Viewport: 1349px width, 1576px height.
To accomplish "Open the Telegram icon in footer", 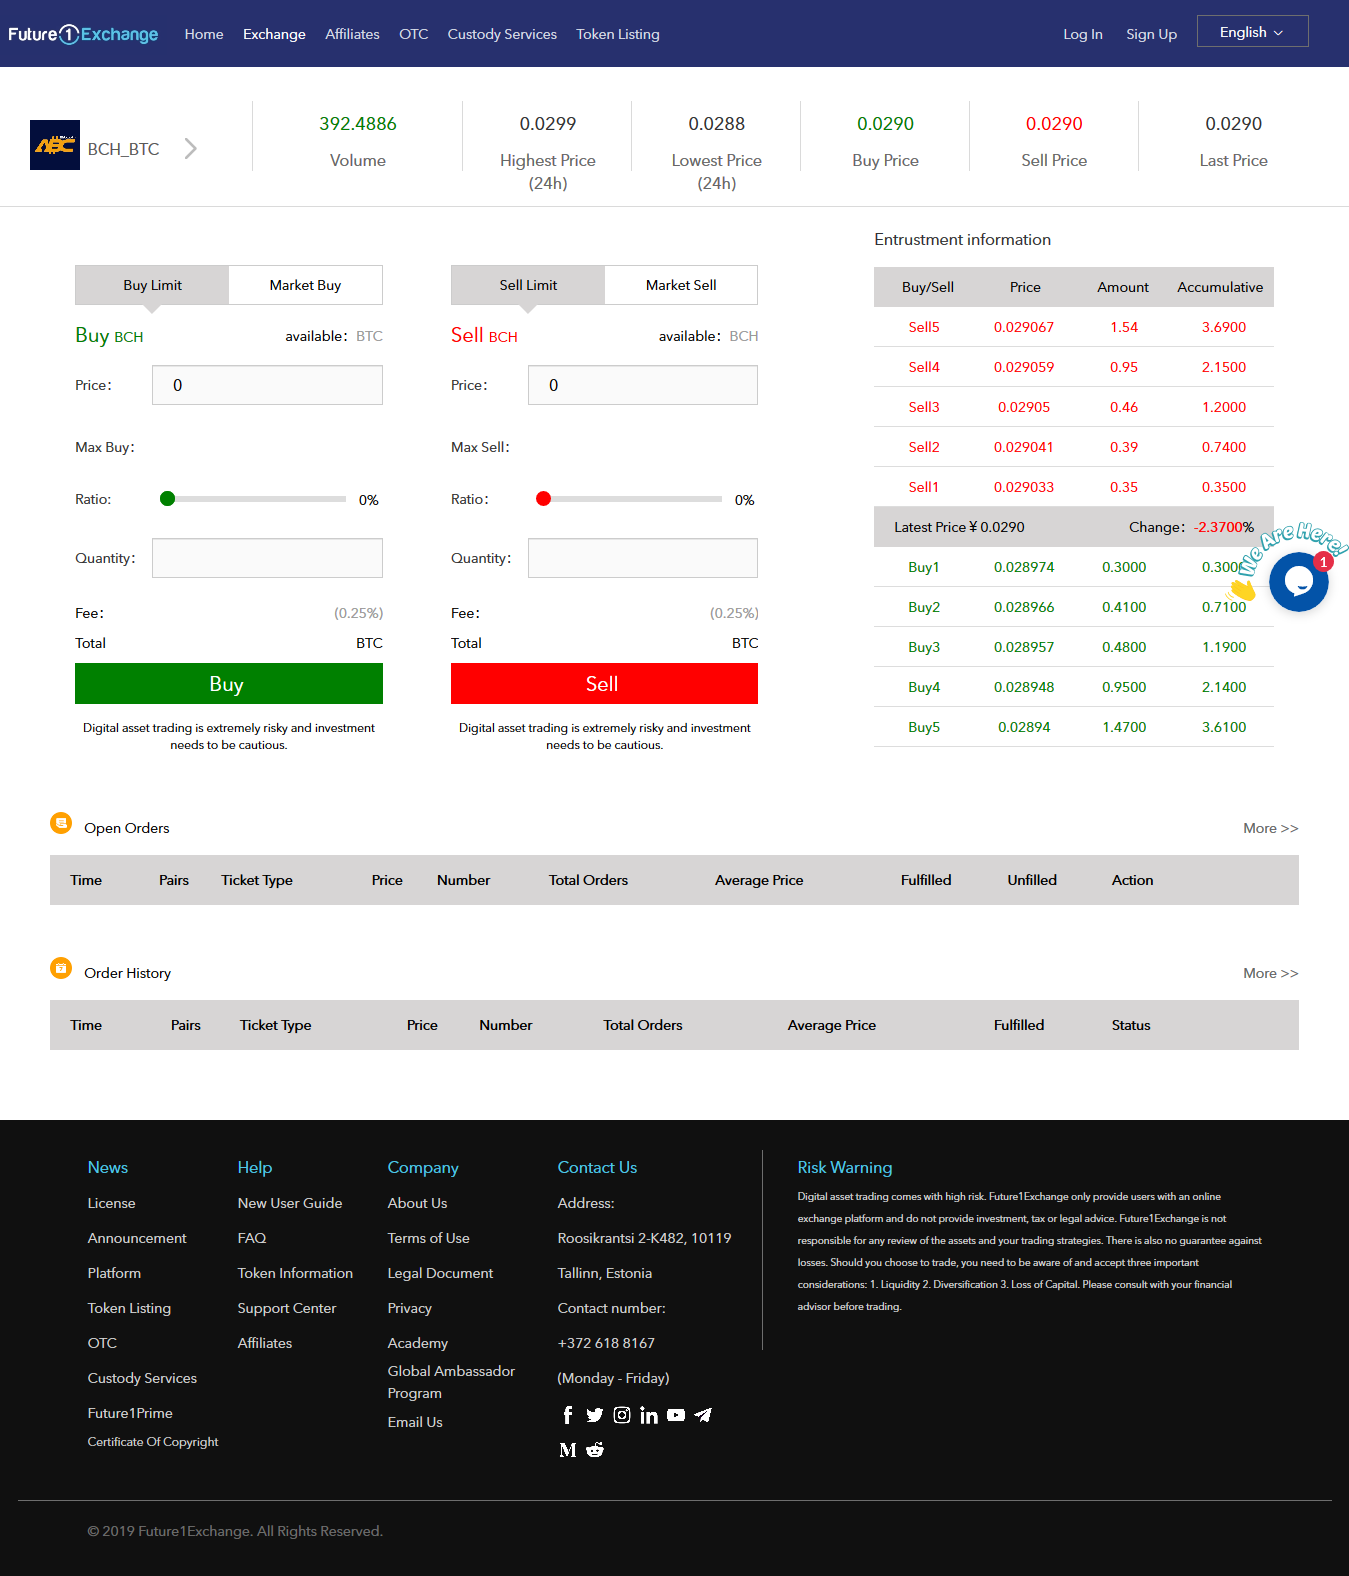I will (x=703, y=1415).
